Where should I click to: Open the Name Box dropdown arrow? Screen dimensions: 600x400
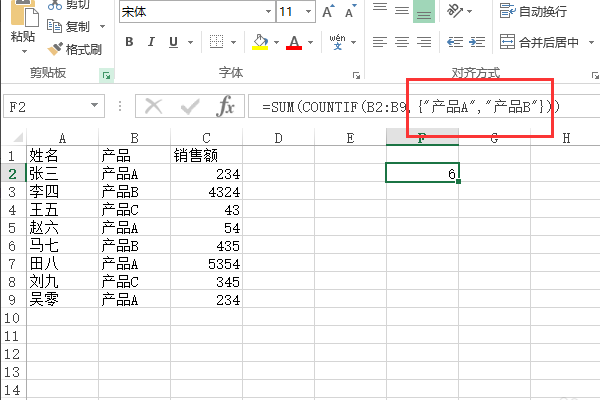[95, 105]
